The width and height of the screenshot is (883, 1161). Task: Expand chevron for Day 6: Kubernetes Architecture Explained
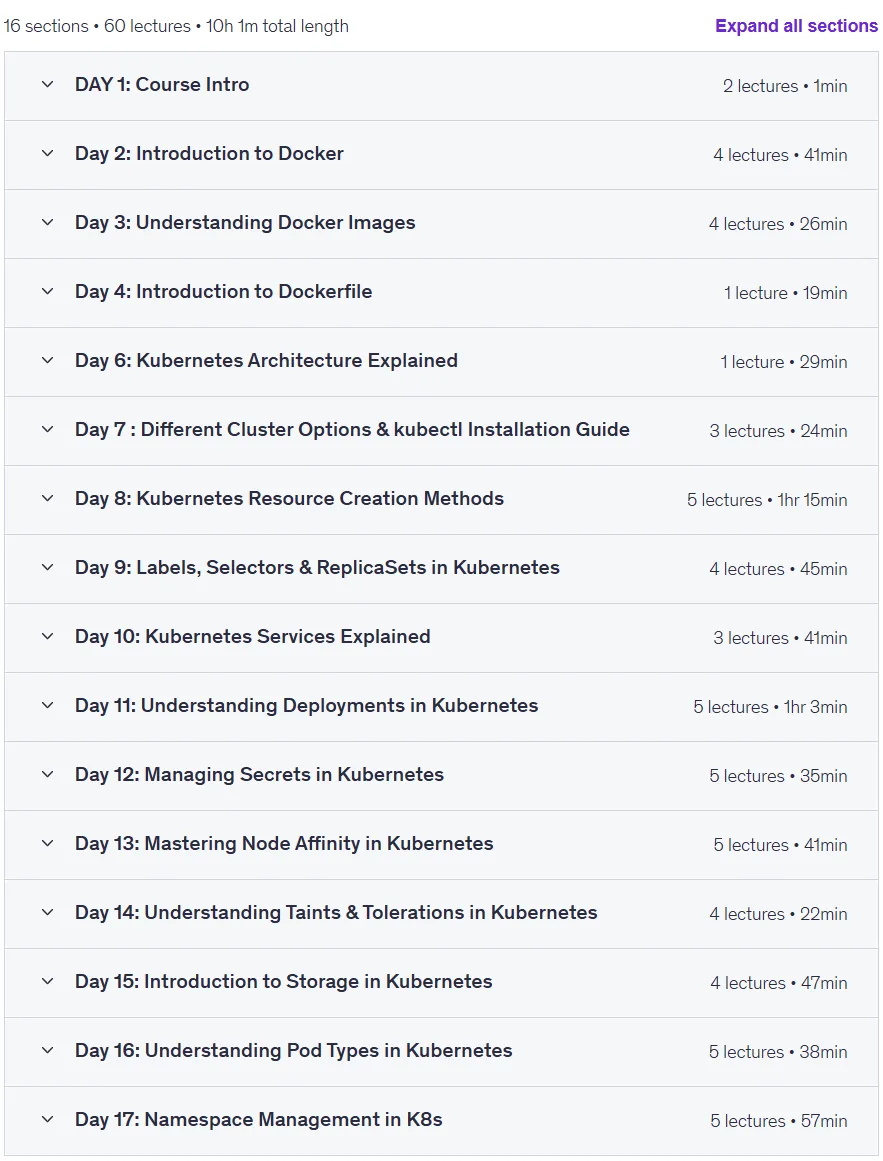pyautogui.click(x=47, y=360)
